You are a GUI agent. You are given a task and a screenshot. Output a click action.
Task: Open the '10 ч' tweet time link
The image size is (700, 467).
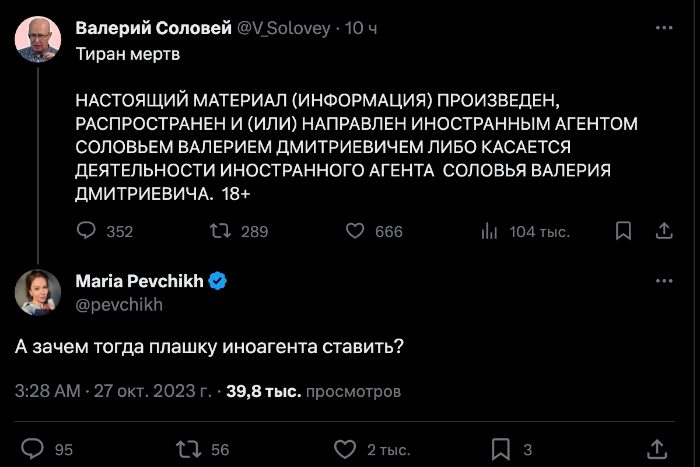(361, 28)
